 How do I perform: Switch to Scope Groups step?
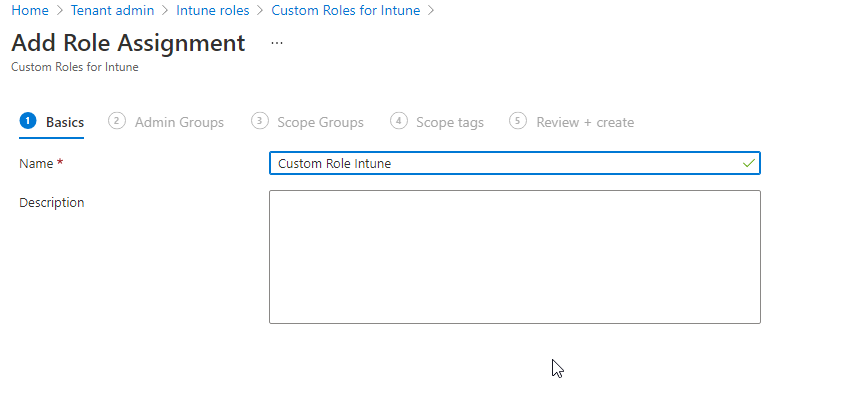tap(307, 122)
